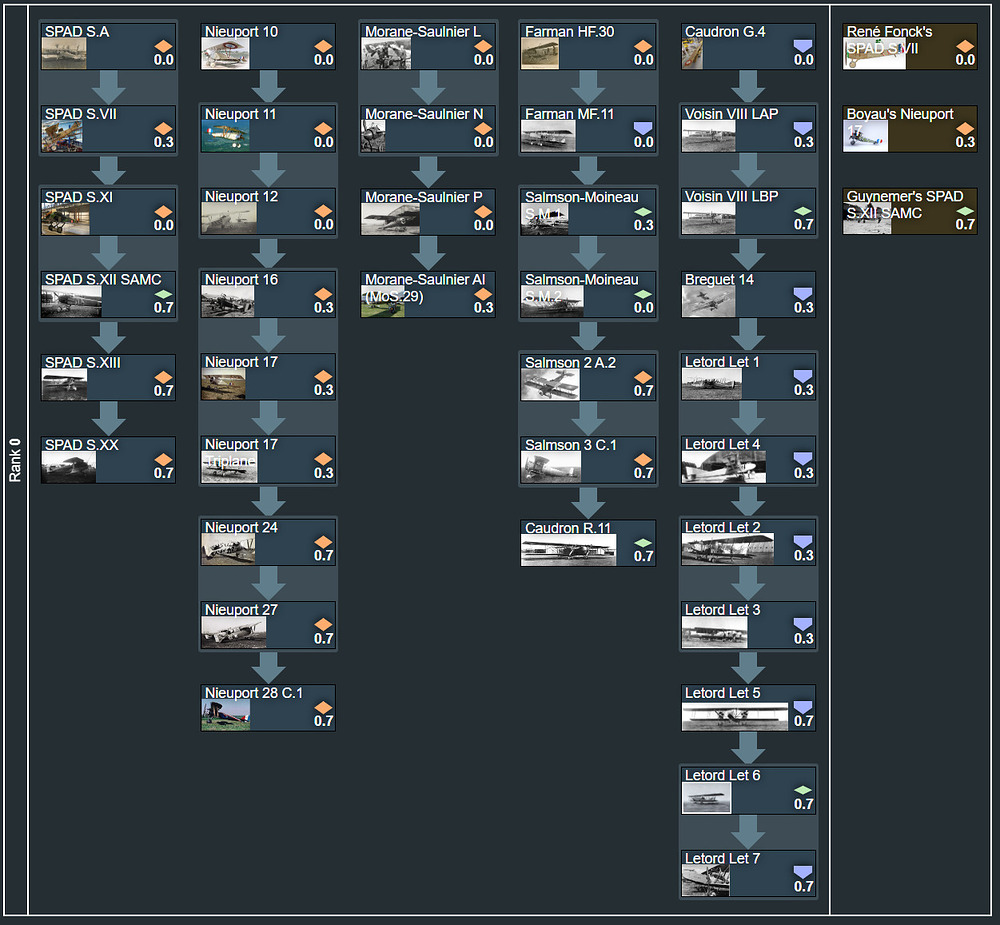1000x925 pixels.
Task: Click the Caudron R.11 thumbnail photo
Action: (x=569, y=550)
